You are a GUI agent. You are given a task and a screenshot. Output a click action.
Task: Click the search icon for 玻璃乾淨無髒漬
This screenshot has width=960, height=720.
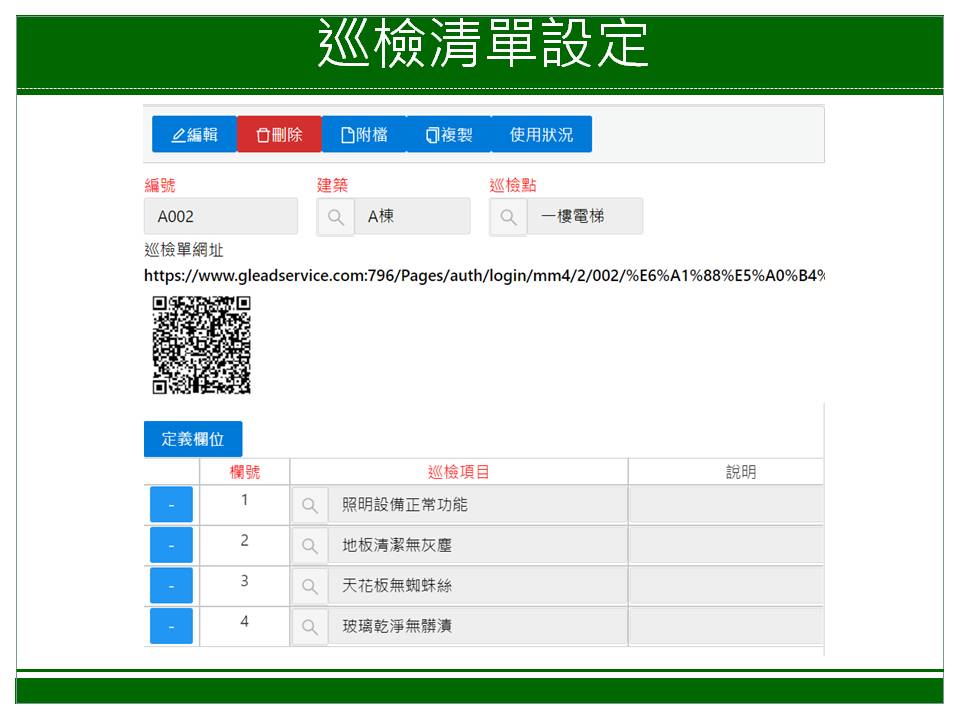click(x=310, y=626)
